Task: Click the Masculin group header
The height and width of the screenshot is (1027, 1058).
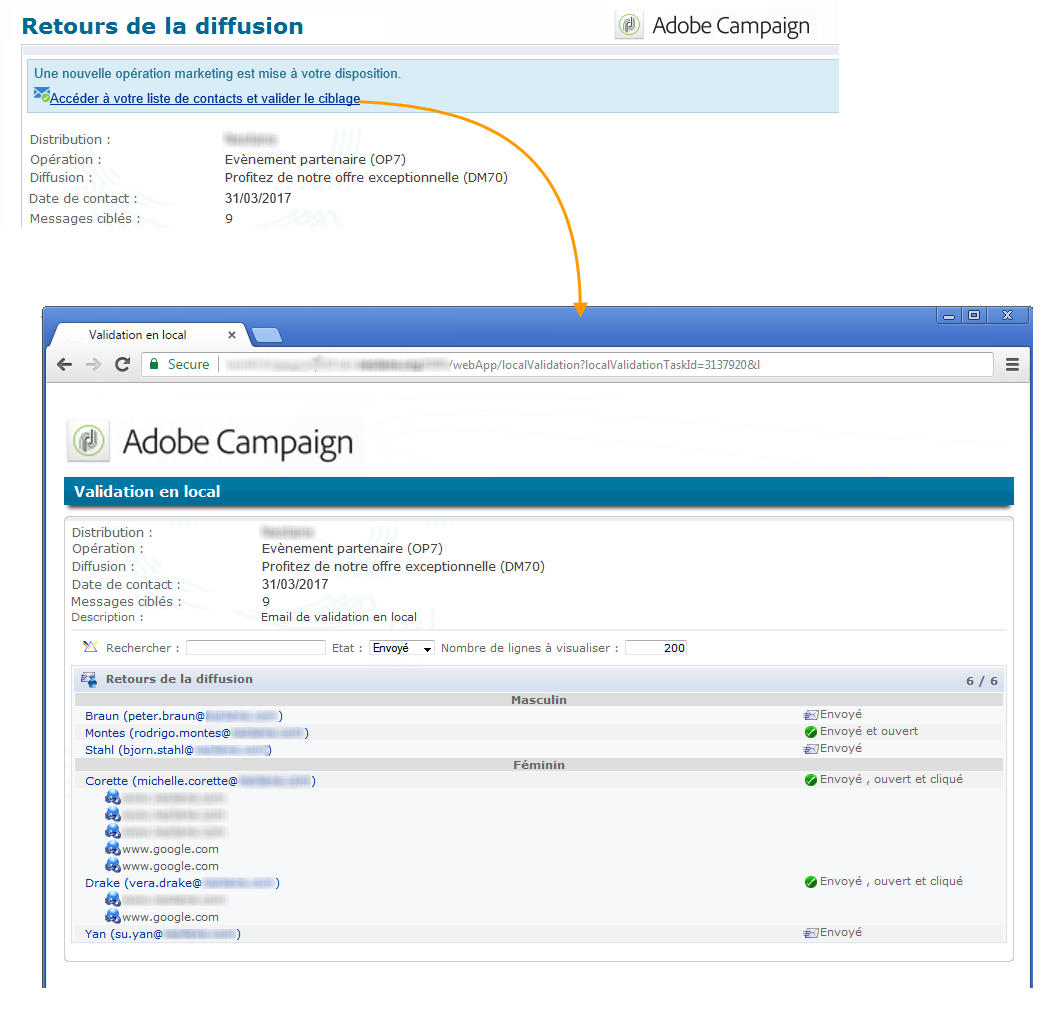Action: tap(538, 700)
